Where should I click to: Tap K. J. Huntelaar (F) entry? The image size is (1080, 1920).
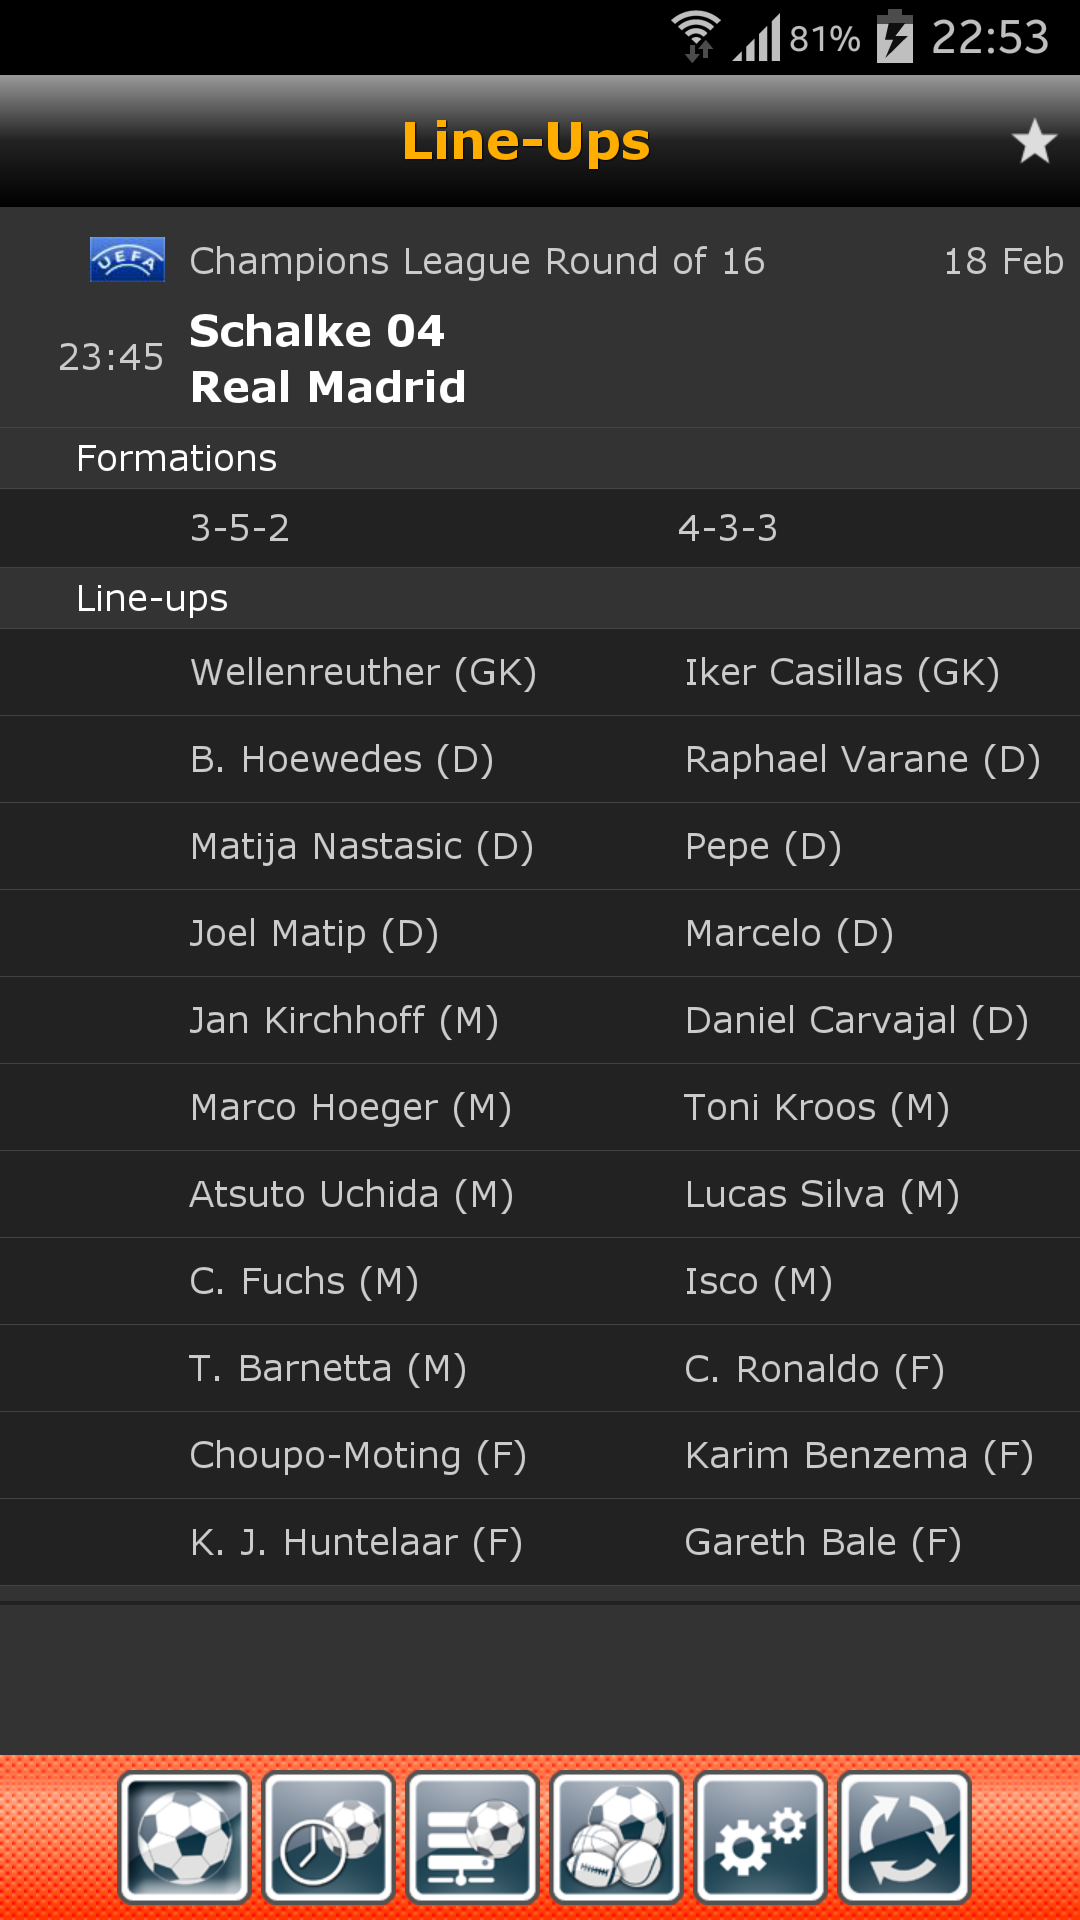pyautogui.click(x=356, y=1542)
